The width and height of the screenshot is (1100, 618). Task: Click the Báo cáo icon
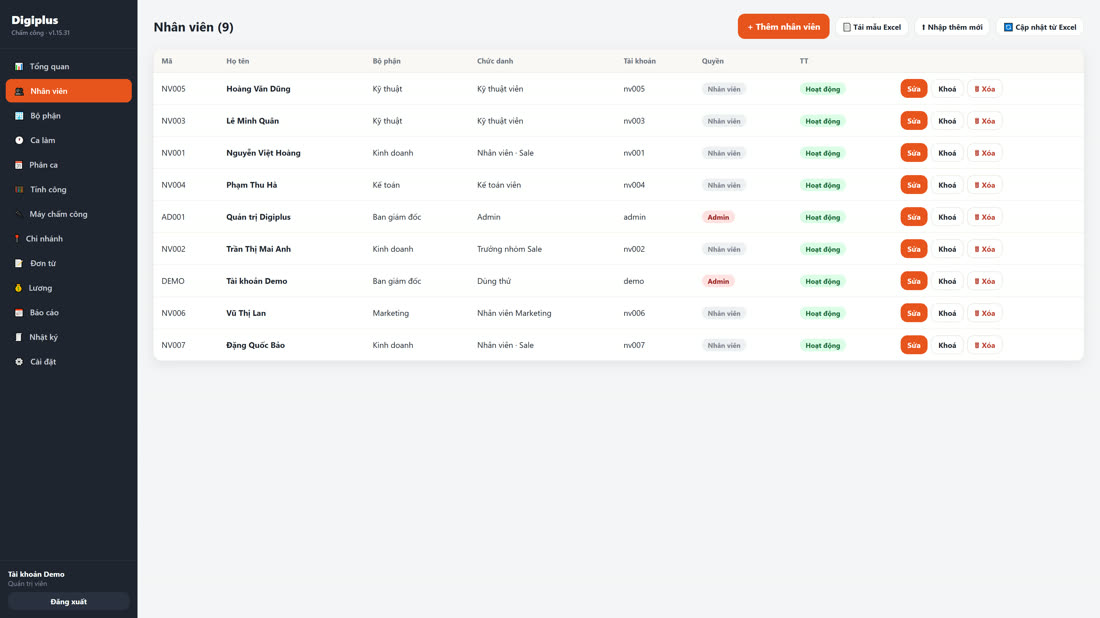click(19, 312)
